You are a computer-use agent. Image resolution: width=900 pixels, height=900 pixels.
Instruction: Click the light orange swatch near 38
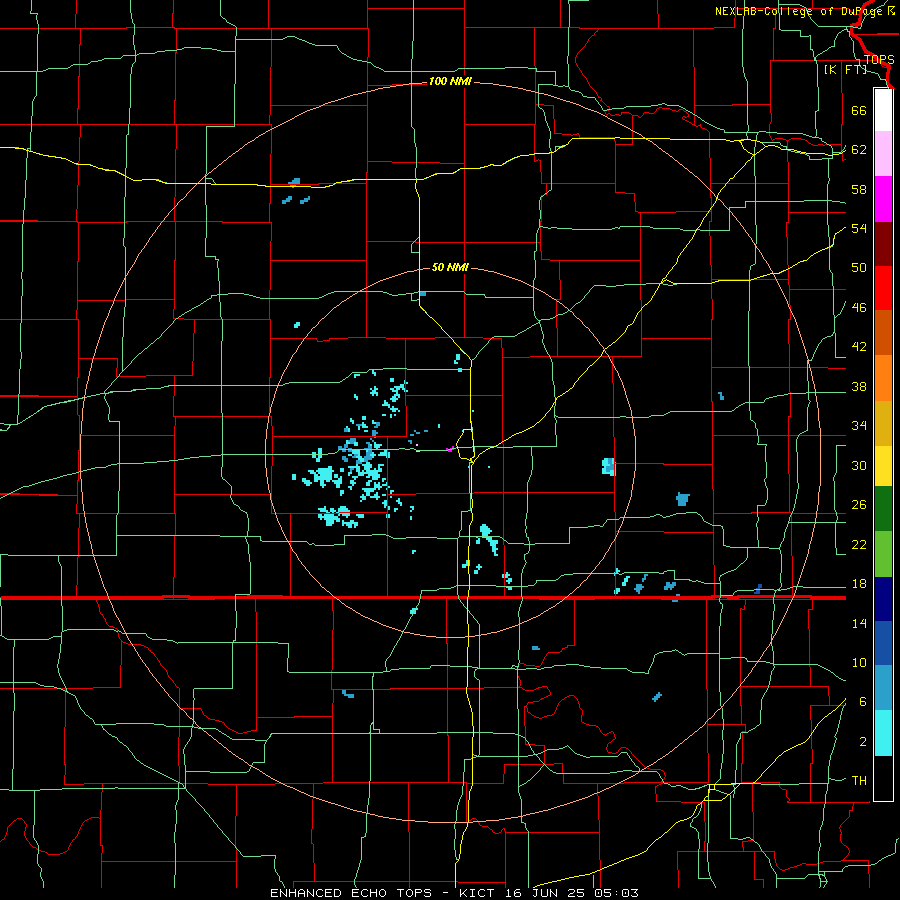(883, 378)
